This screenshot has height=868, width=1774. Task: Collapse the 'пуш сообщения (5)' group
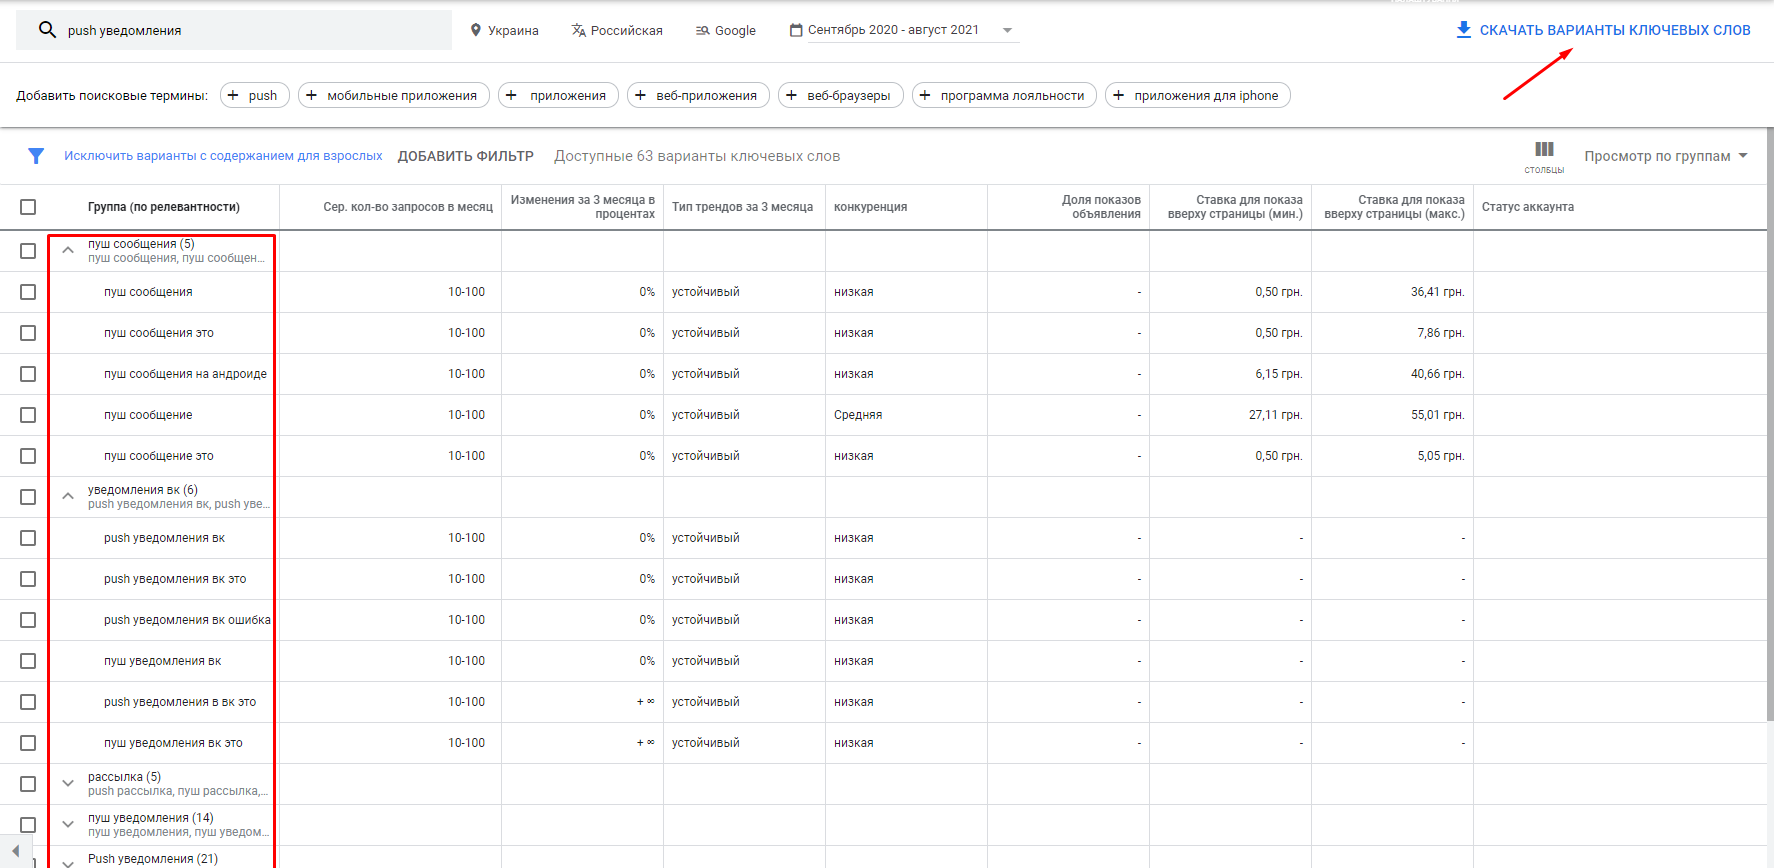tap(68, 250)
